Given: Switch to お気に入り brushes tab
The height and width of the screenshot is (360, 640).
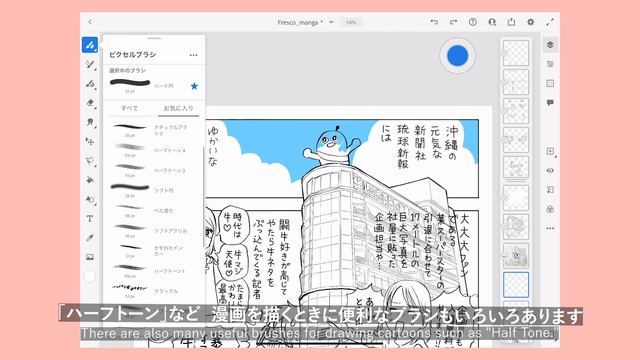Looking at the screenshot, I should 178,108.
